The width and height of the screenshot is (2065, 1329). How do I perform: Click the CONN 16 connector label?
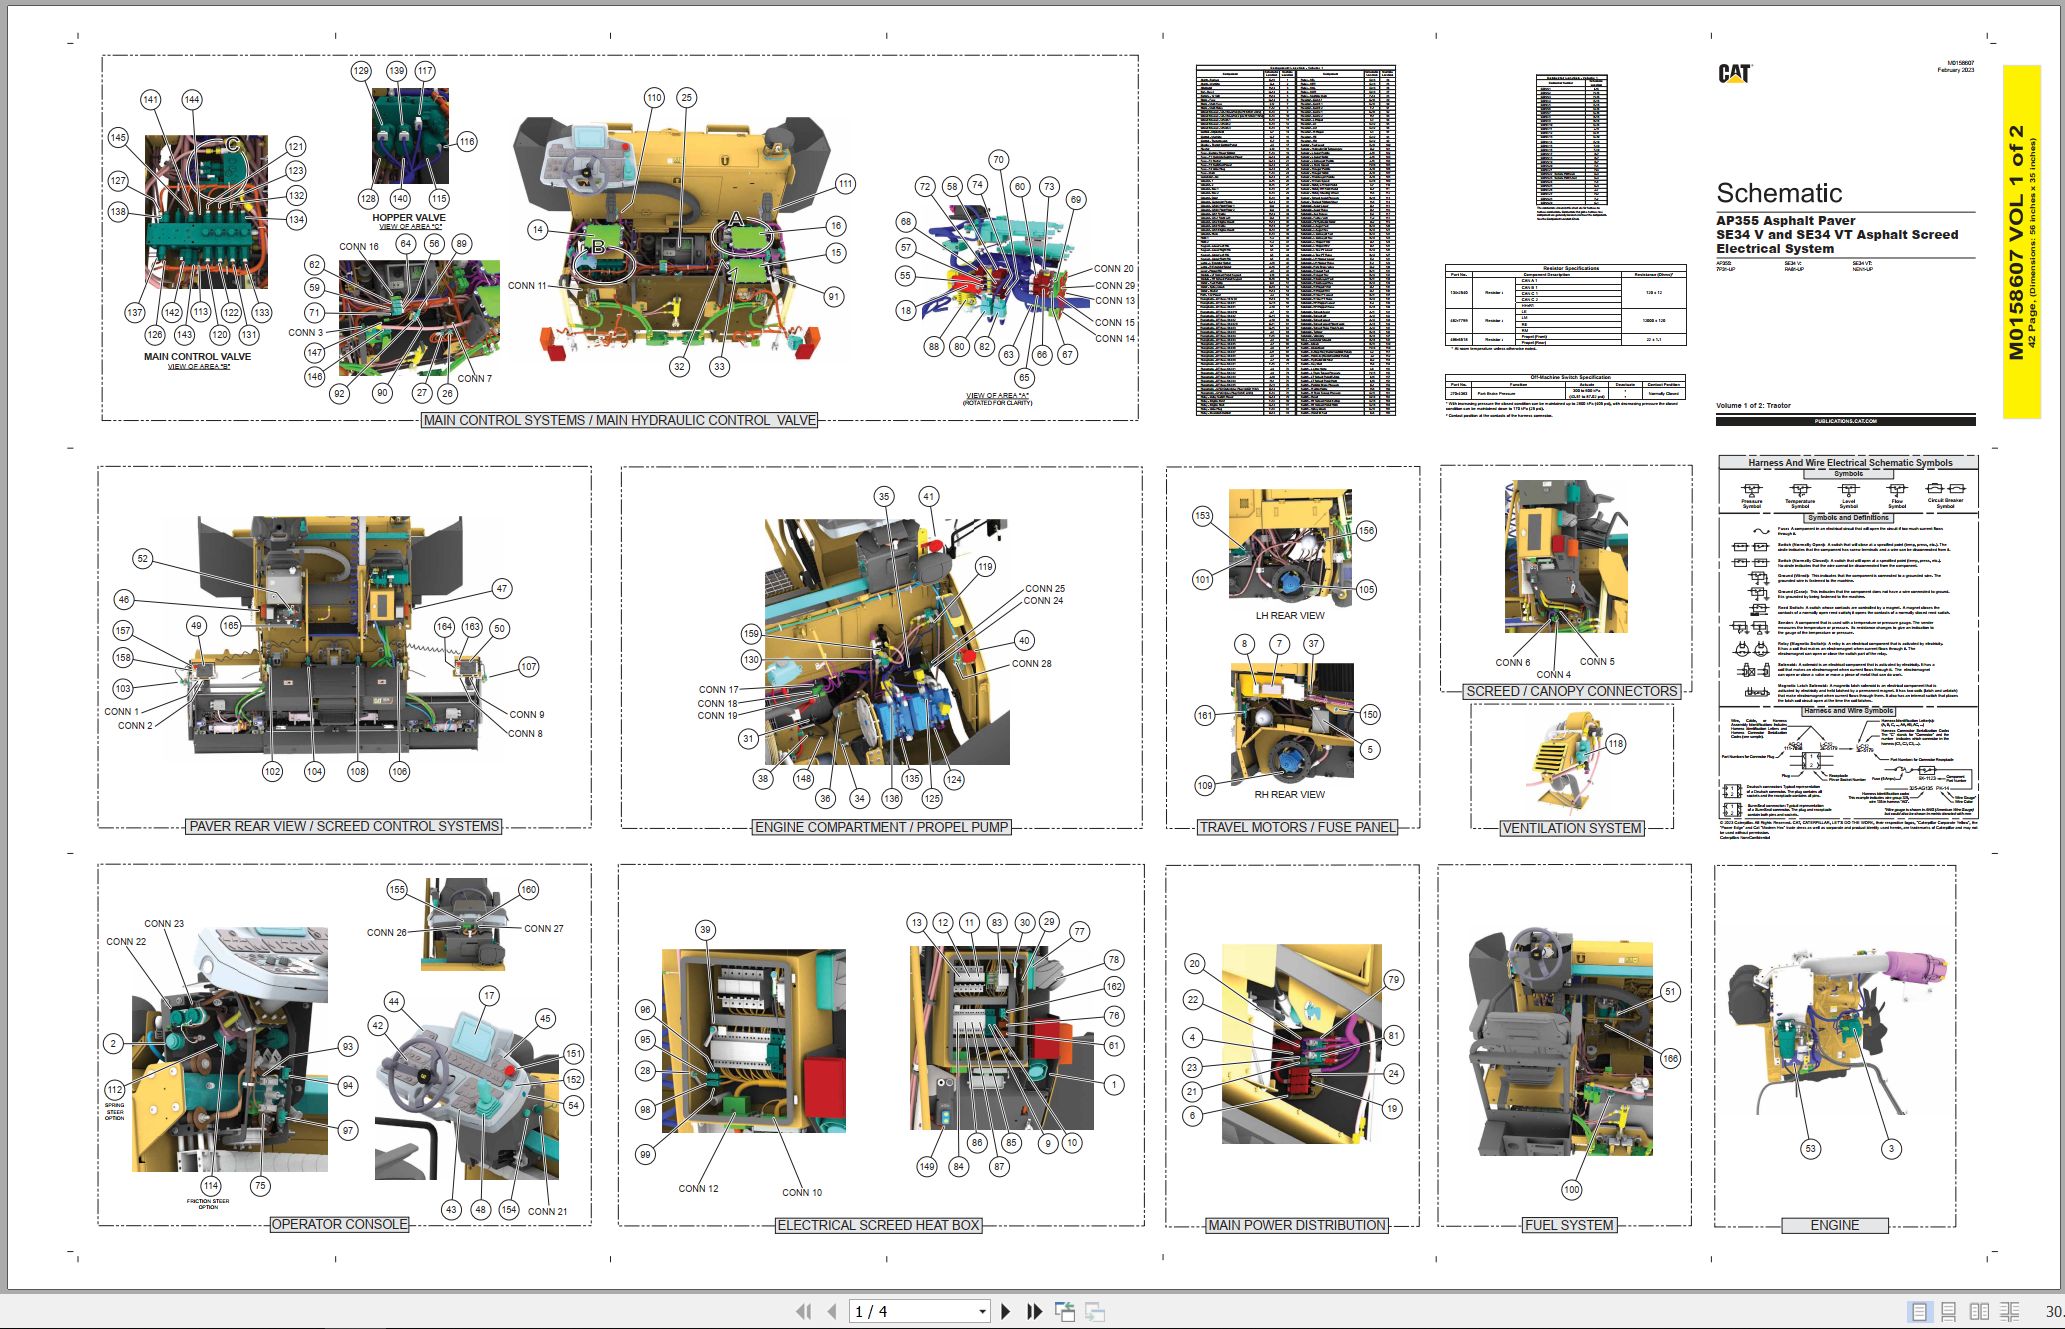coord(359,246)
